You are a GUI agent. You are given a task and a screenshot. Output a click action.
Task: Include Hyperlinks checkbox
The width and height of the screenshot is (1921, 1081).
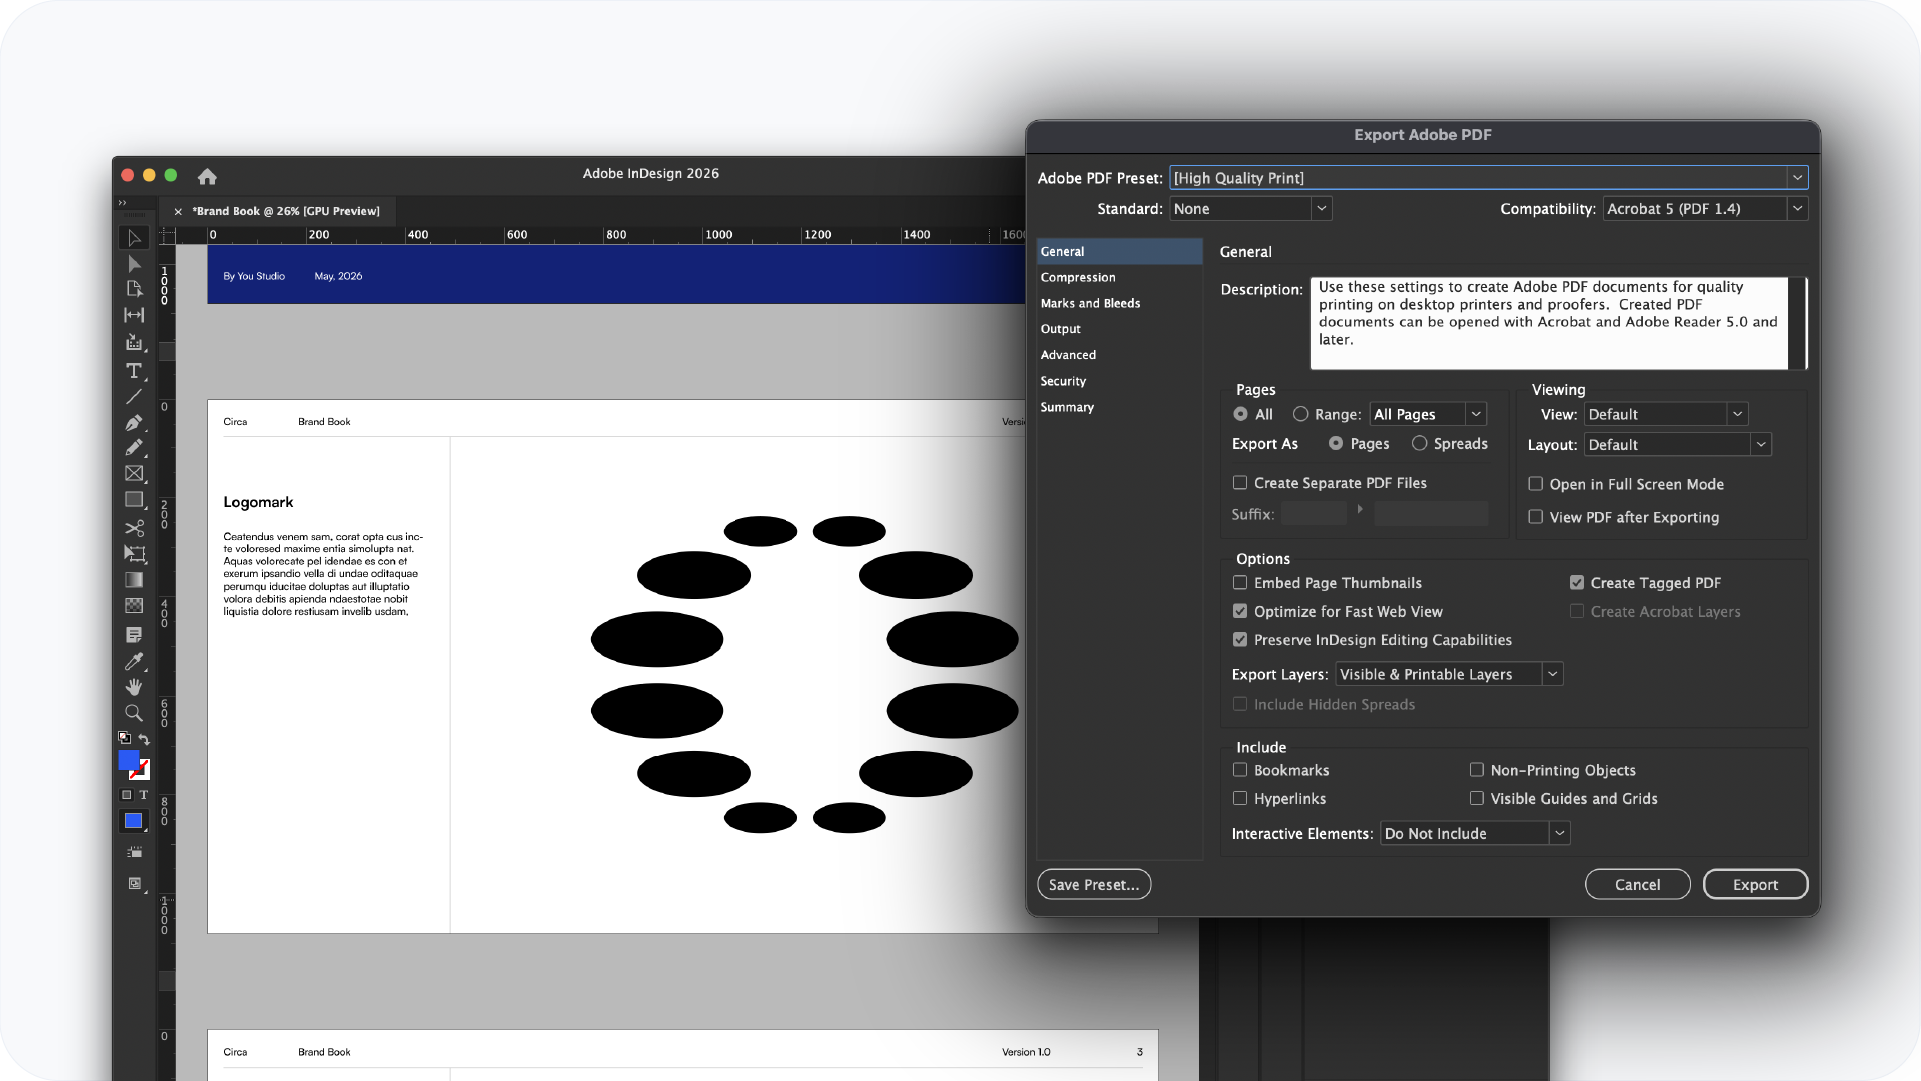1240,798
